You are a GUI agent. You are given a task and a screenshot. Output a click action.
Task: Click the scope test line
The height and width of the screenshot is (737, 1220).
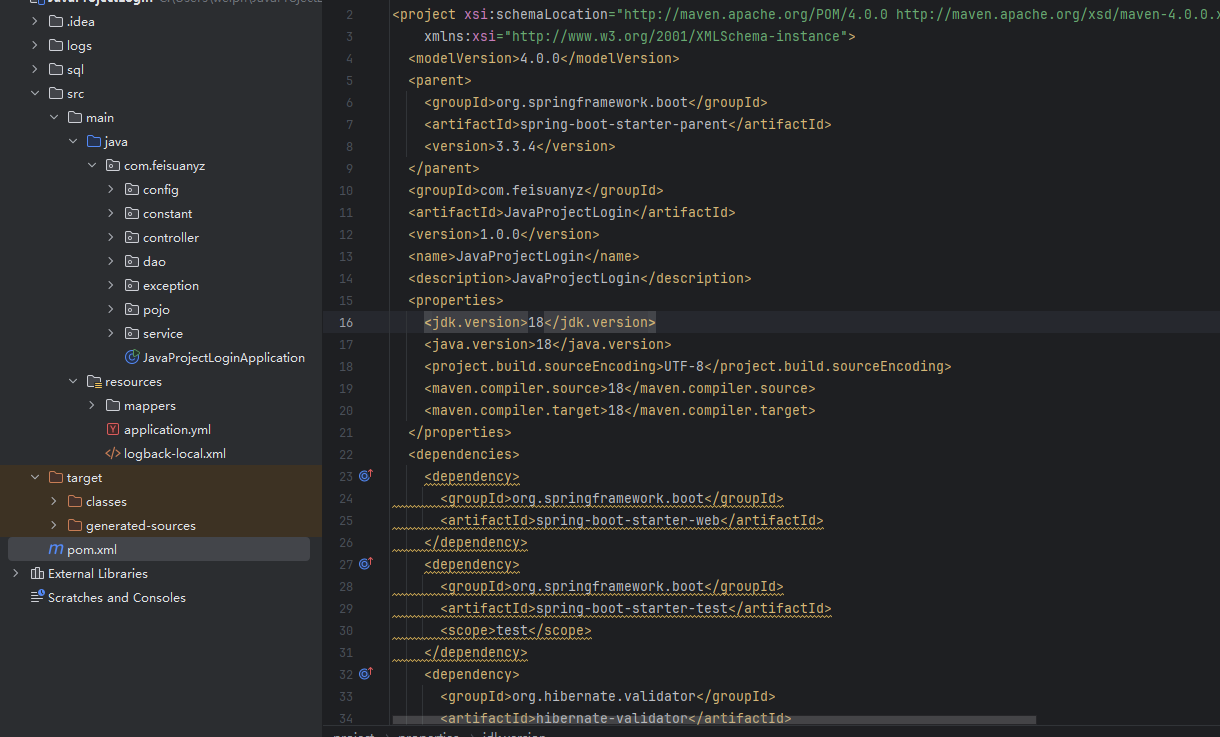pos(516,630)
